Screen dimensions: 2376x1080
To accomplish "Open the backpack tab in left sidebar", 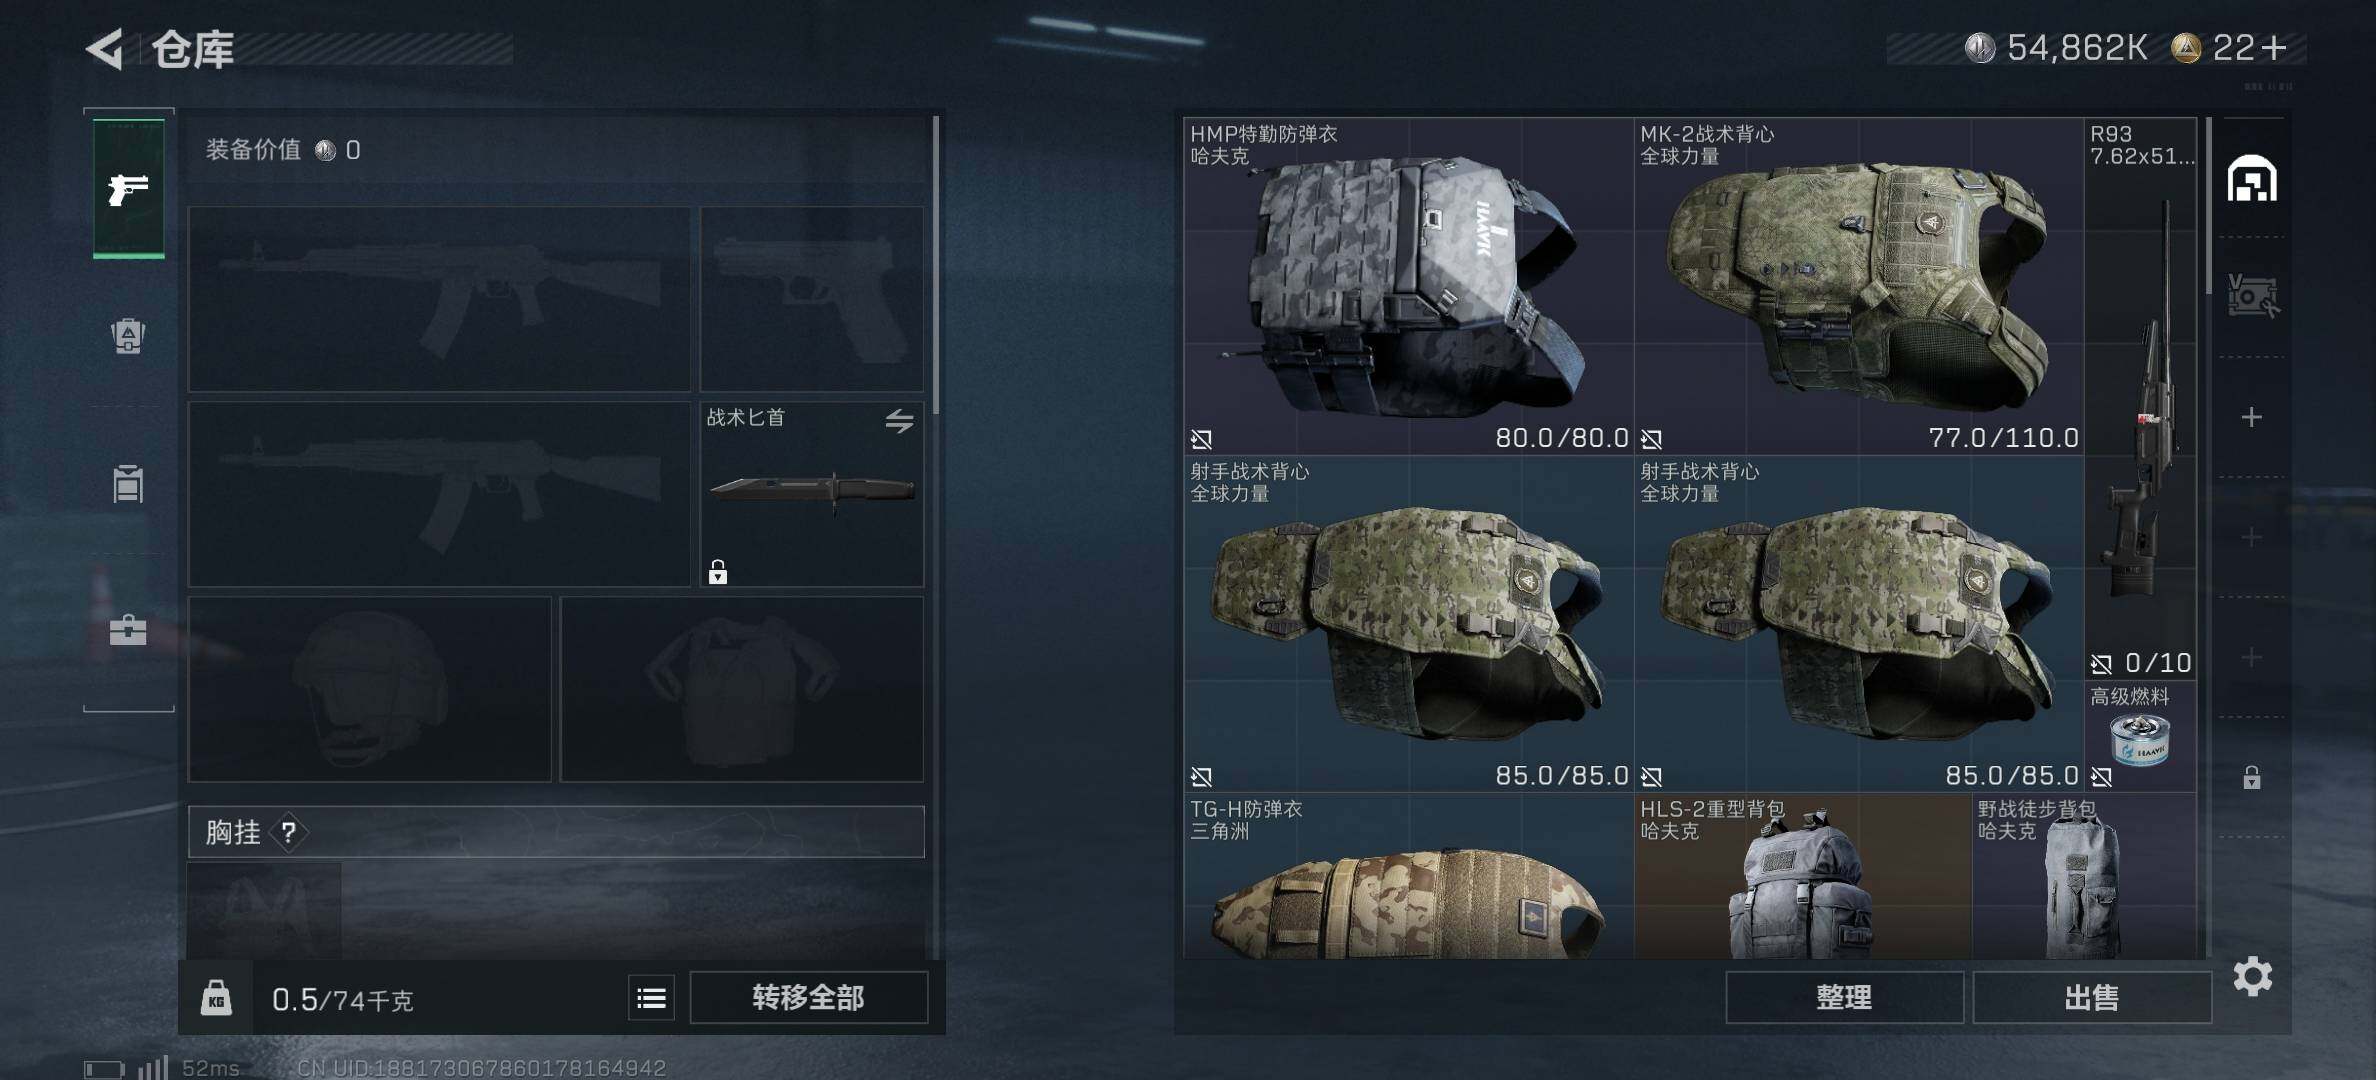I will click(x=128, y=335).
